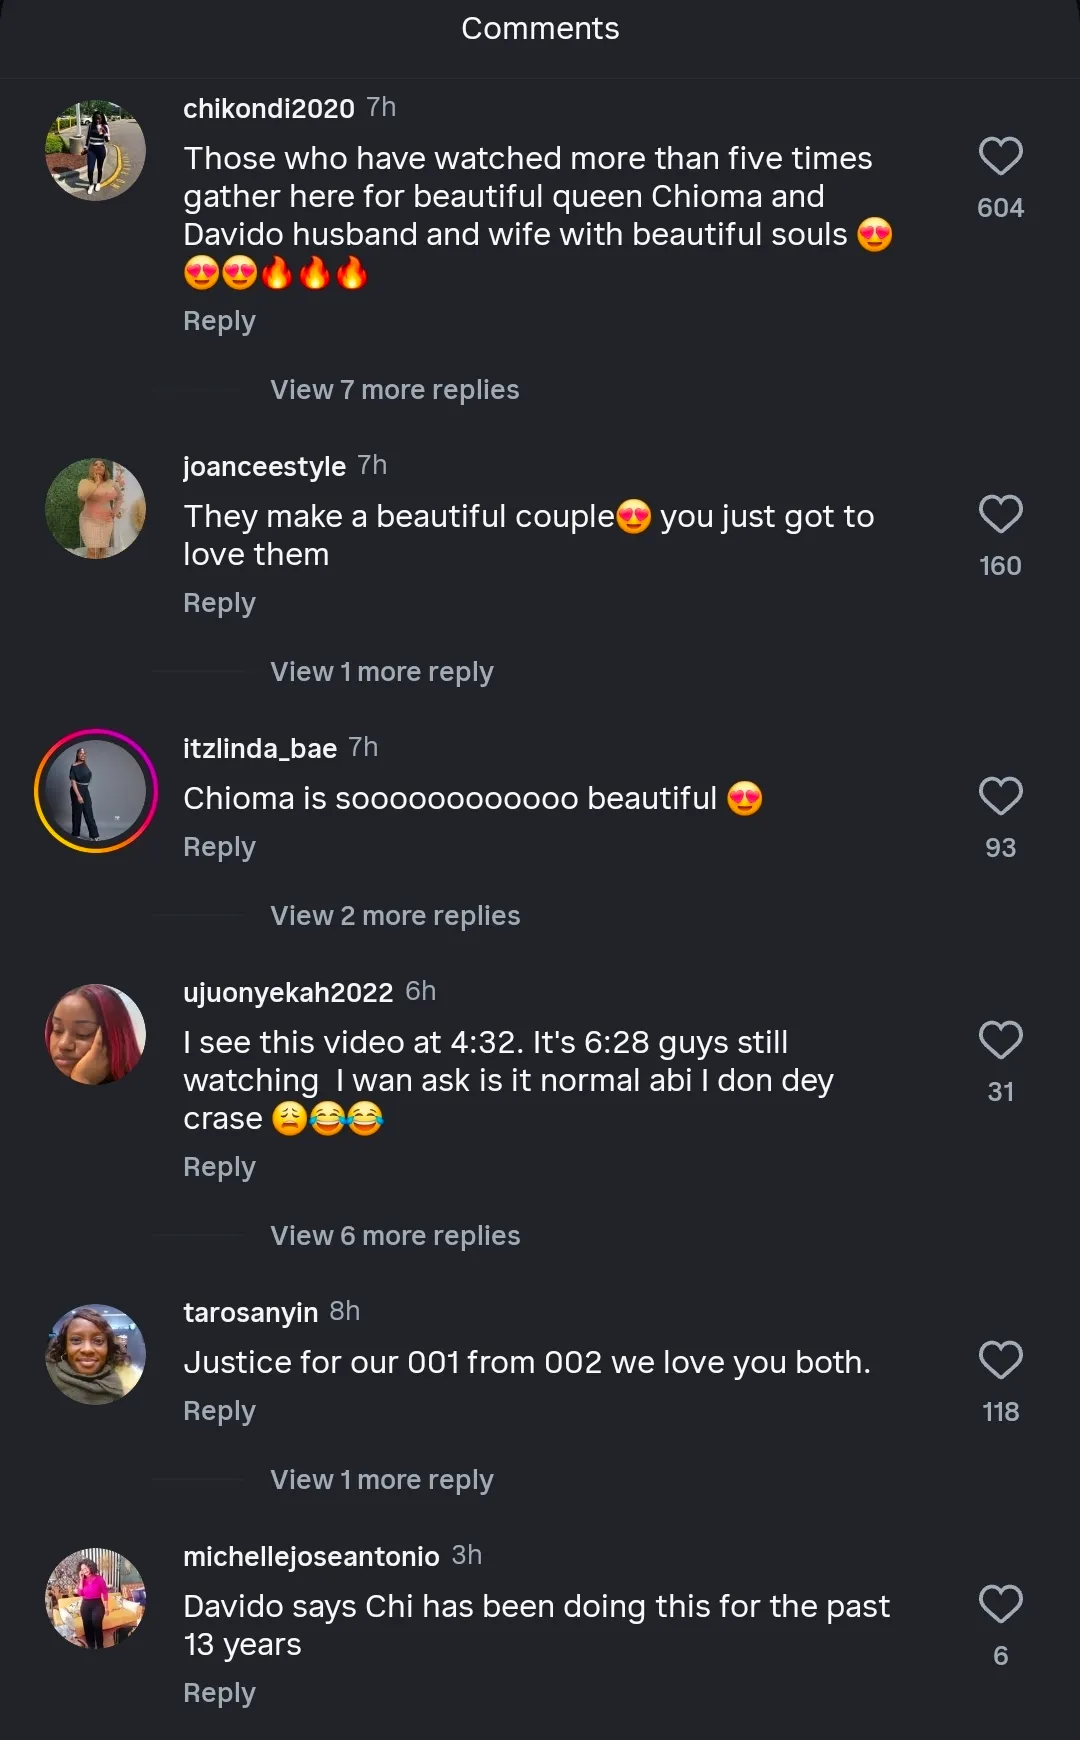Expand View 6 more replies
Image resolution: width=1080 pixels, height=1740 pixels.
click(x=395, y=1236)
